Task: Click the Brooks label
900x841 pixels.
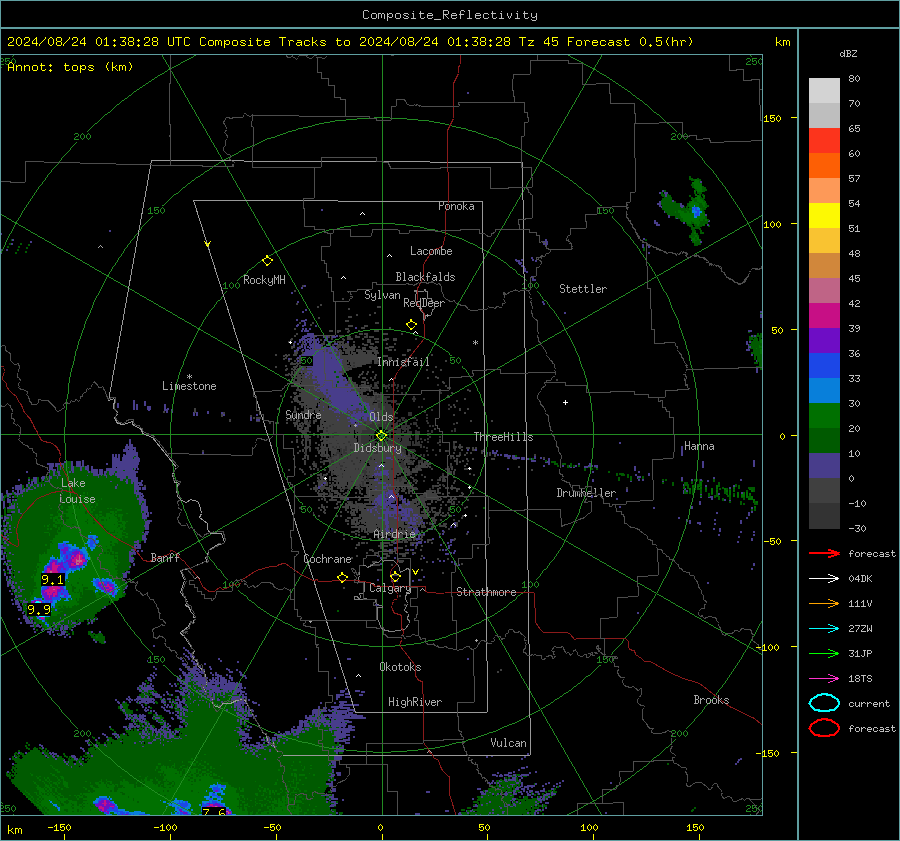Action: point(711,700)
